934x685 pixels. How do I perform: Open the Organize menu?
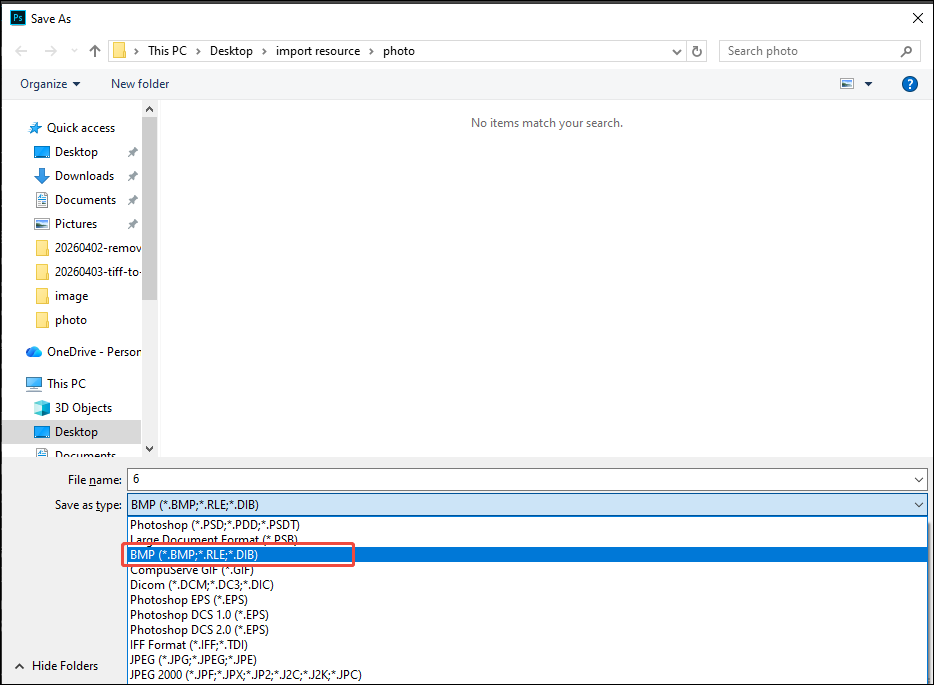click(48, 84)
